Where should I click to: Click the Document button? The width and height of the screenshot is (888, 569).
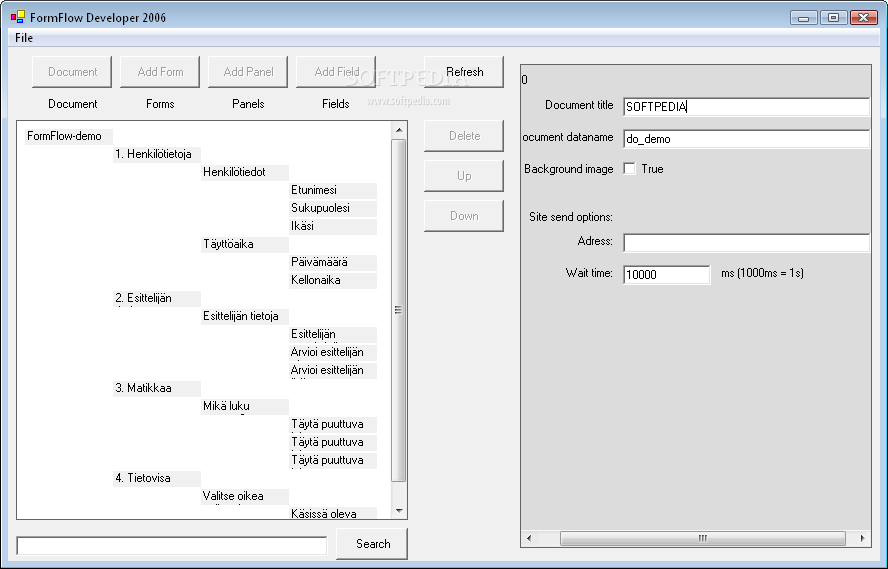[x=72, y=72]
